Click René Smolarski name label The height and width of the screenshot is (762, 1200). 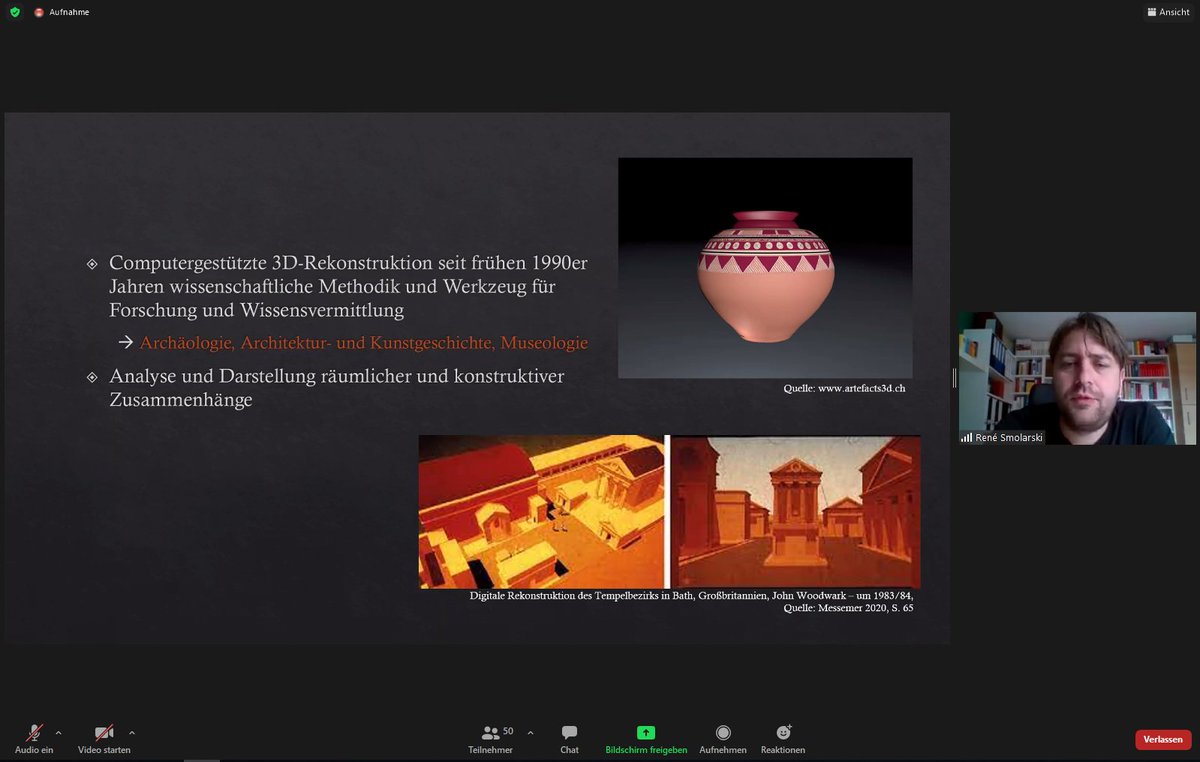pos(1008,437)
